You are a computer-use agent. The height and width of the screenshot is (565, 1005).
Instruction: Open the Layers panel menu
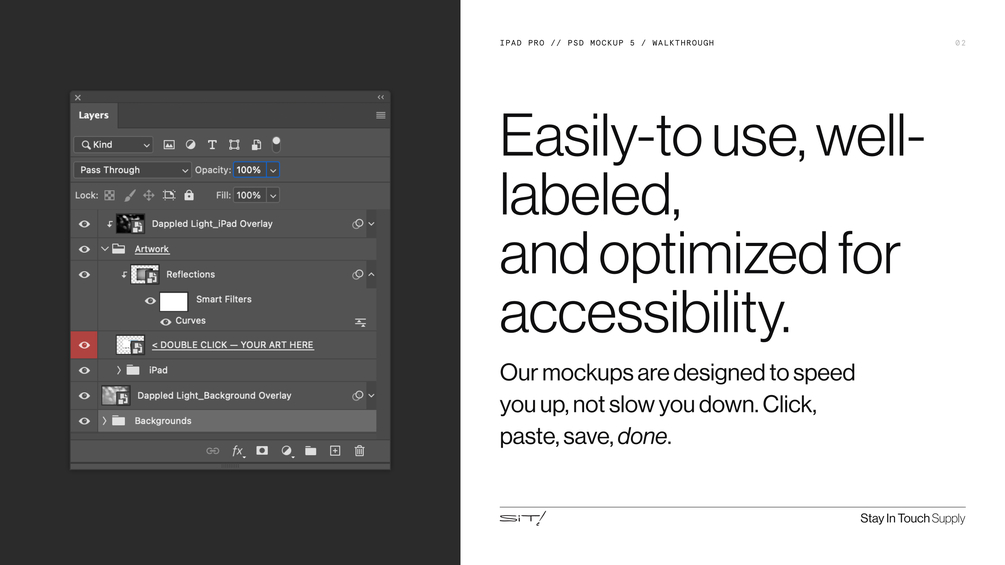(381, 115)
